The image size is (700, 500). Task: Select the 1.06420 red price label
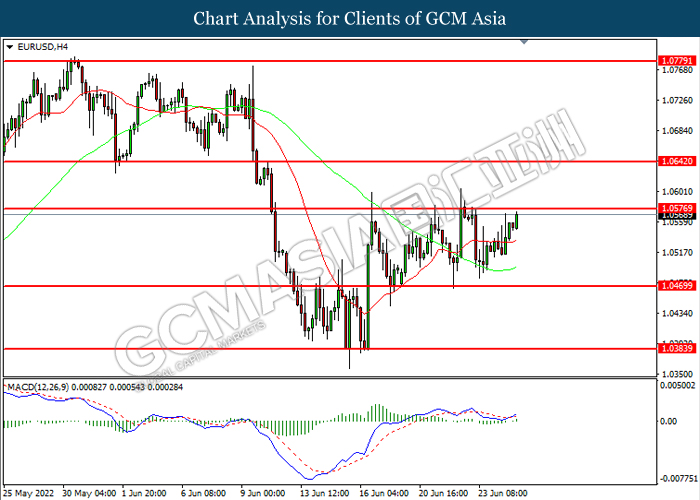(677, 161)
